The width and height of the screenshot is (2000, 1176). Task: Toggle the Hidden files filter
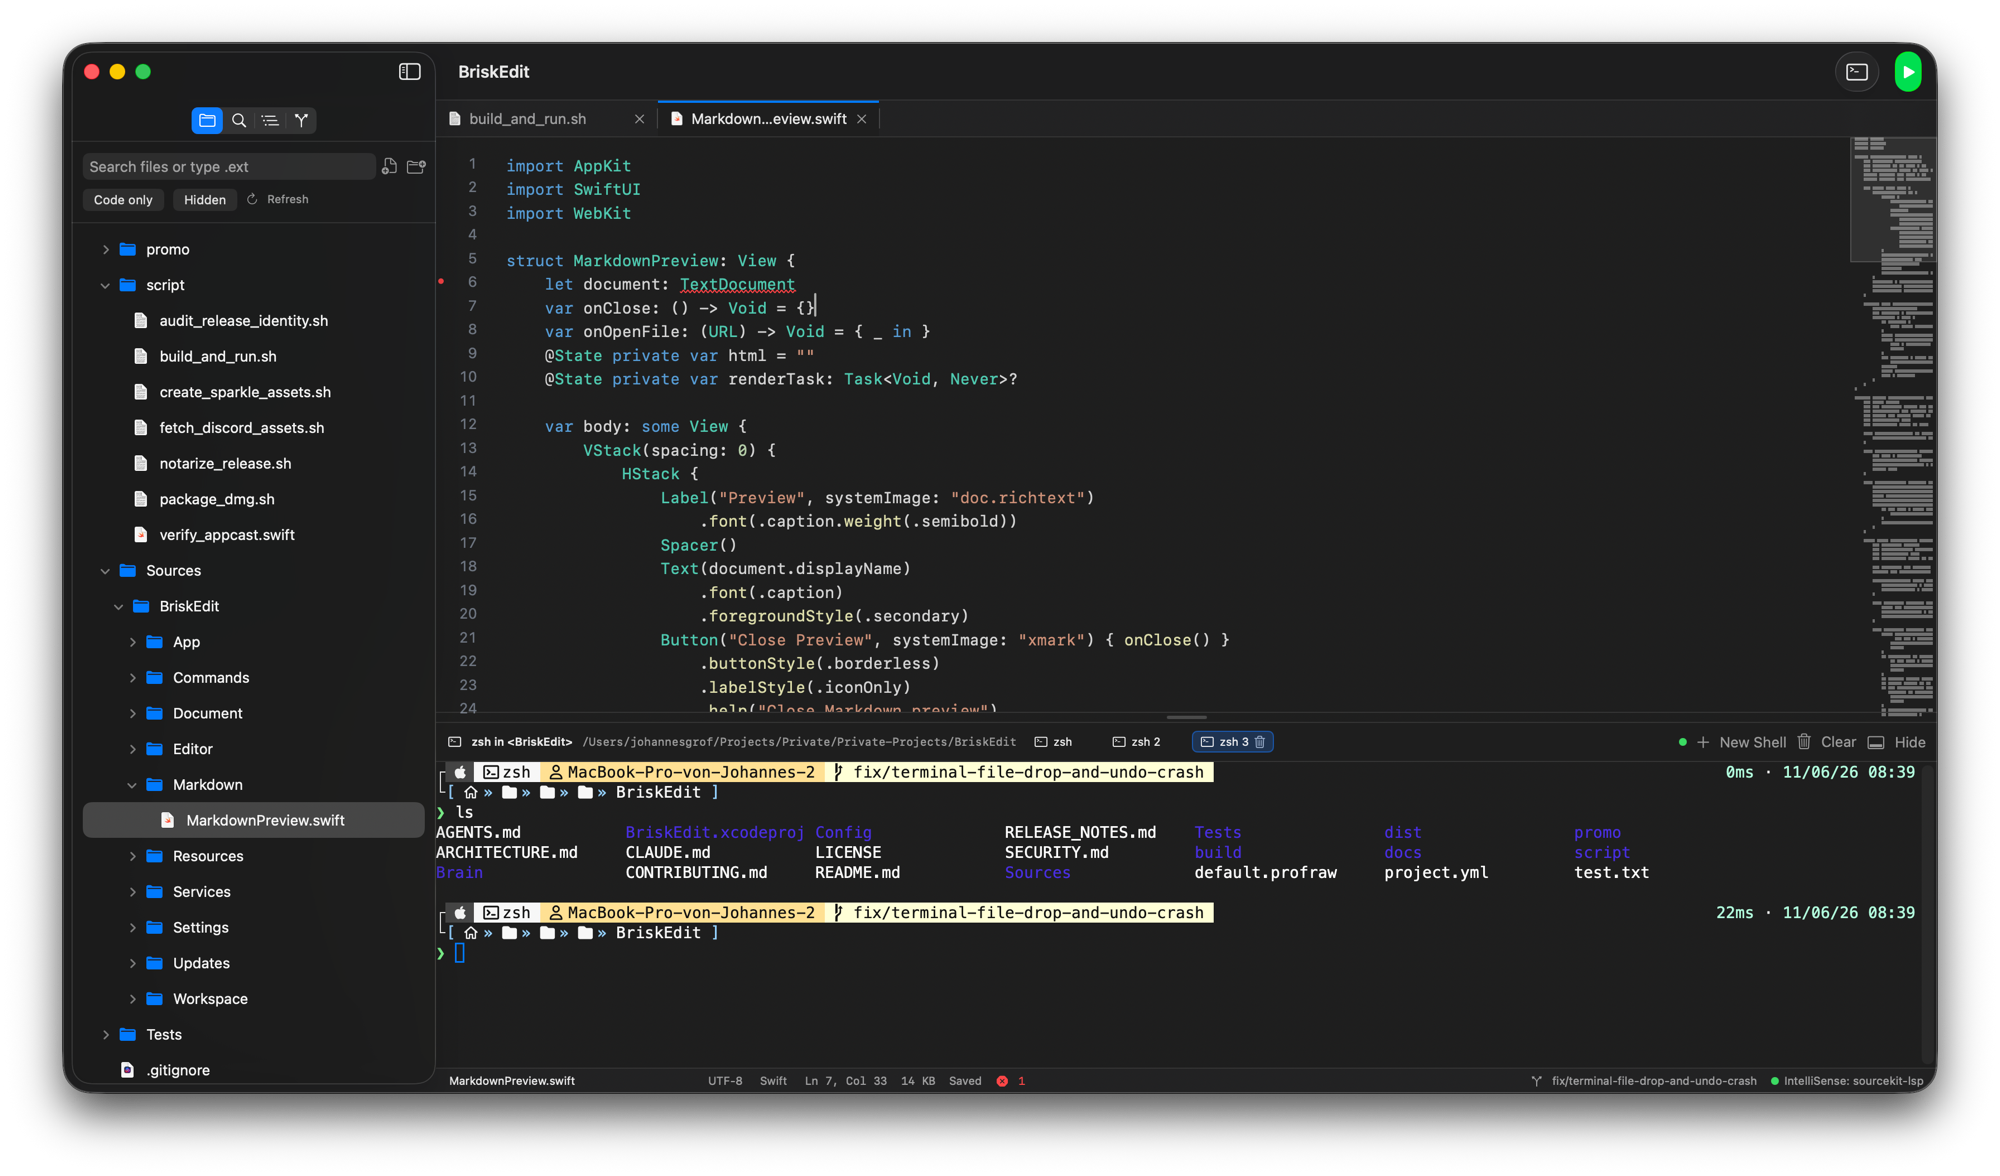[x=205, y=200]
